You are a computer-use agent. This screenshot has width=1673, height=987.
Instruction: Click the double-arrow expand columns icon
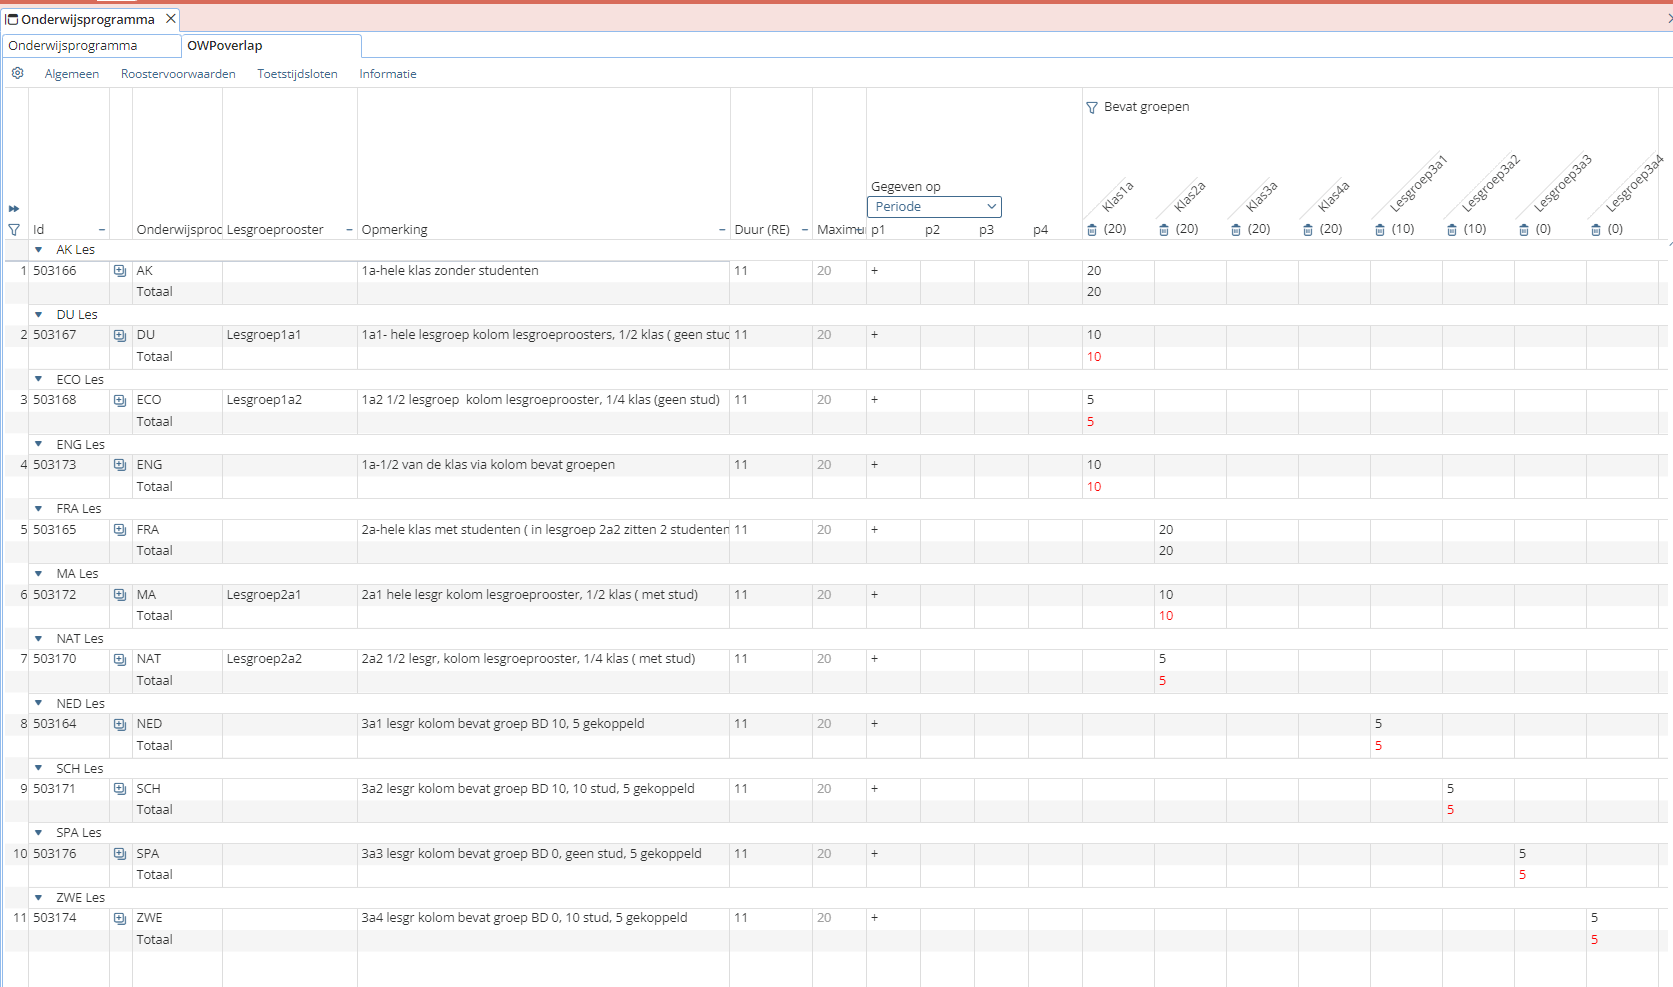(14, 209)
